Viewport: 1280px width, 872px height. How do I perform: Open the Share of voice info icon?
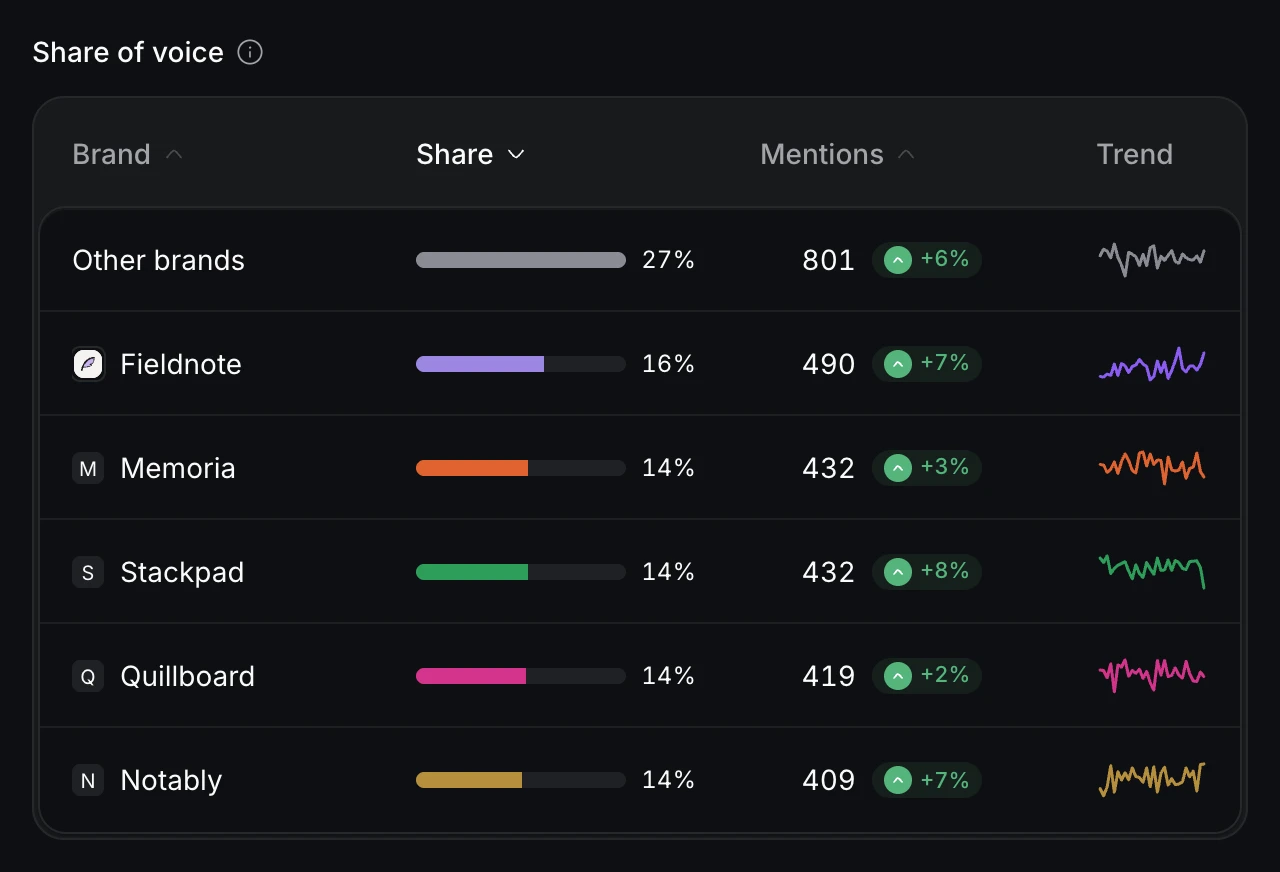click(x=250, y=52)
